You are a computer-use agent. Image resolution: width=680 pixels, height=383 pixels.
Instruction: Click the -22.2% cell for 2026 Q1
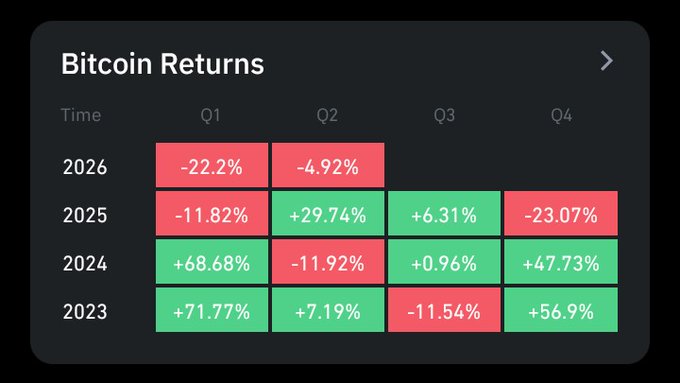click(x=212, y=165)
